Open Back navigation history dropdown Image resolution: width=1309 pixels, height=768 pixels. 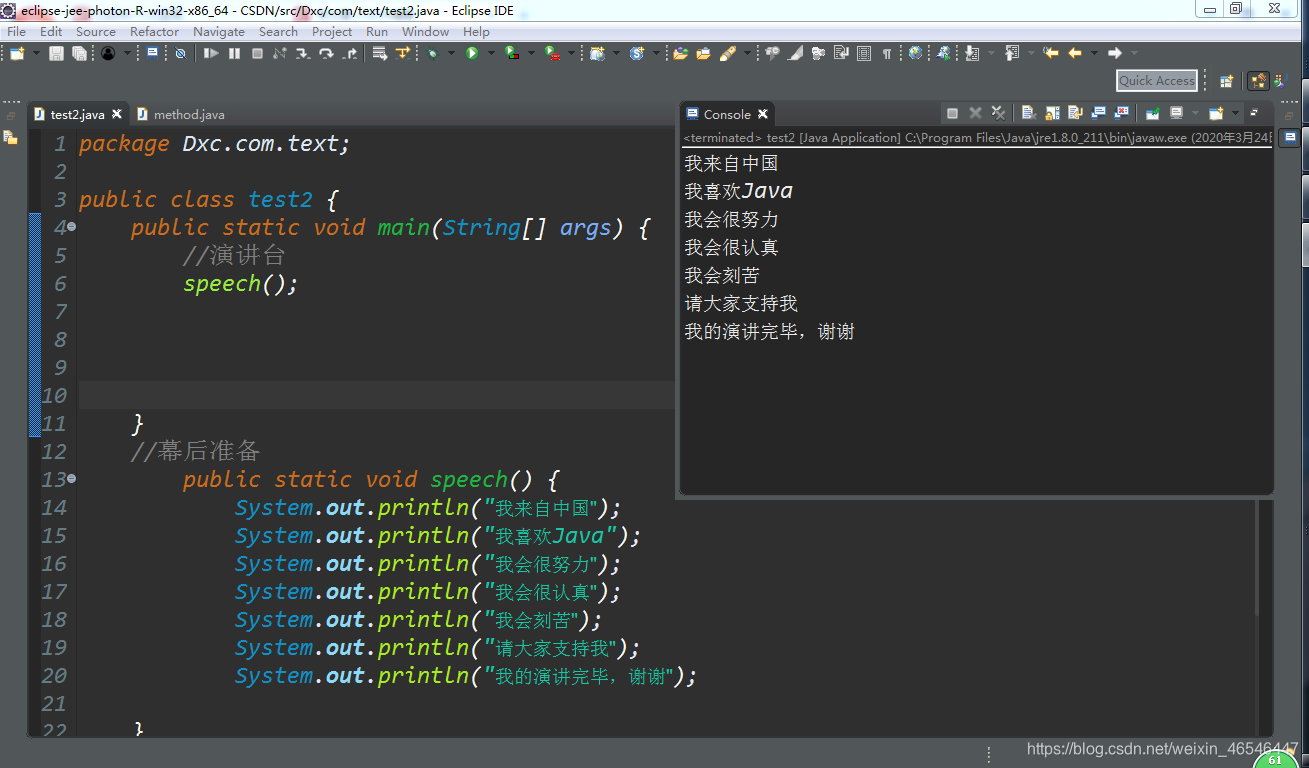pos(1094,53)
